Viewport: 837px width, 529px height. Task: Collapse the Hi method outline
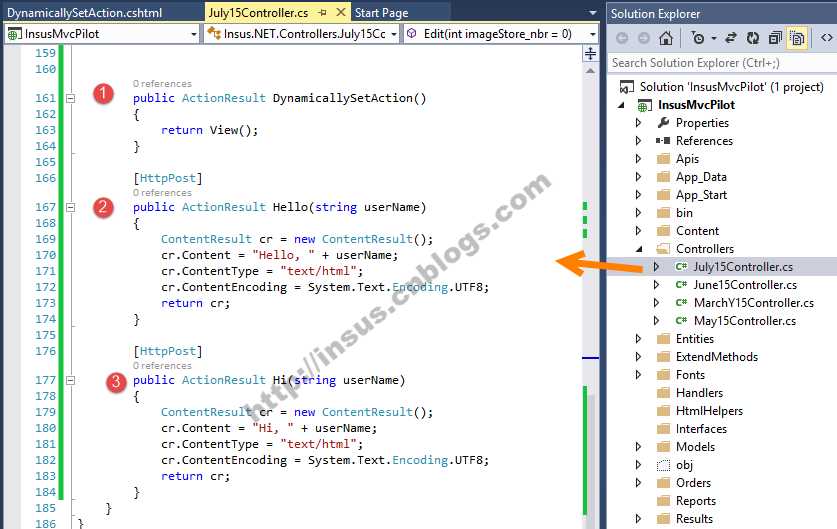(x=70, y=380)
